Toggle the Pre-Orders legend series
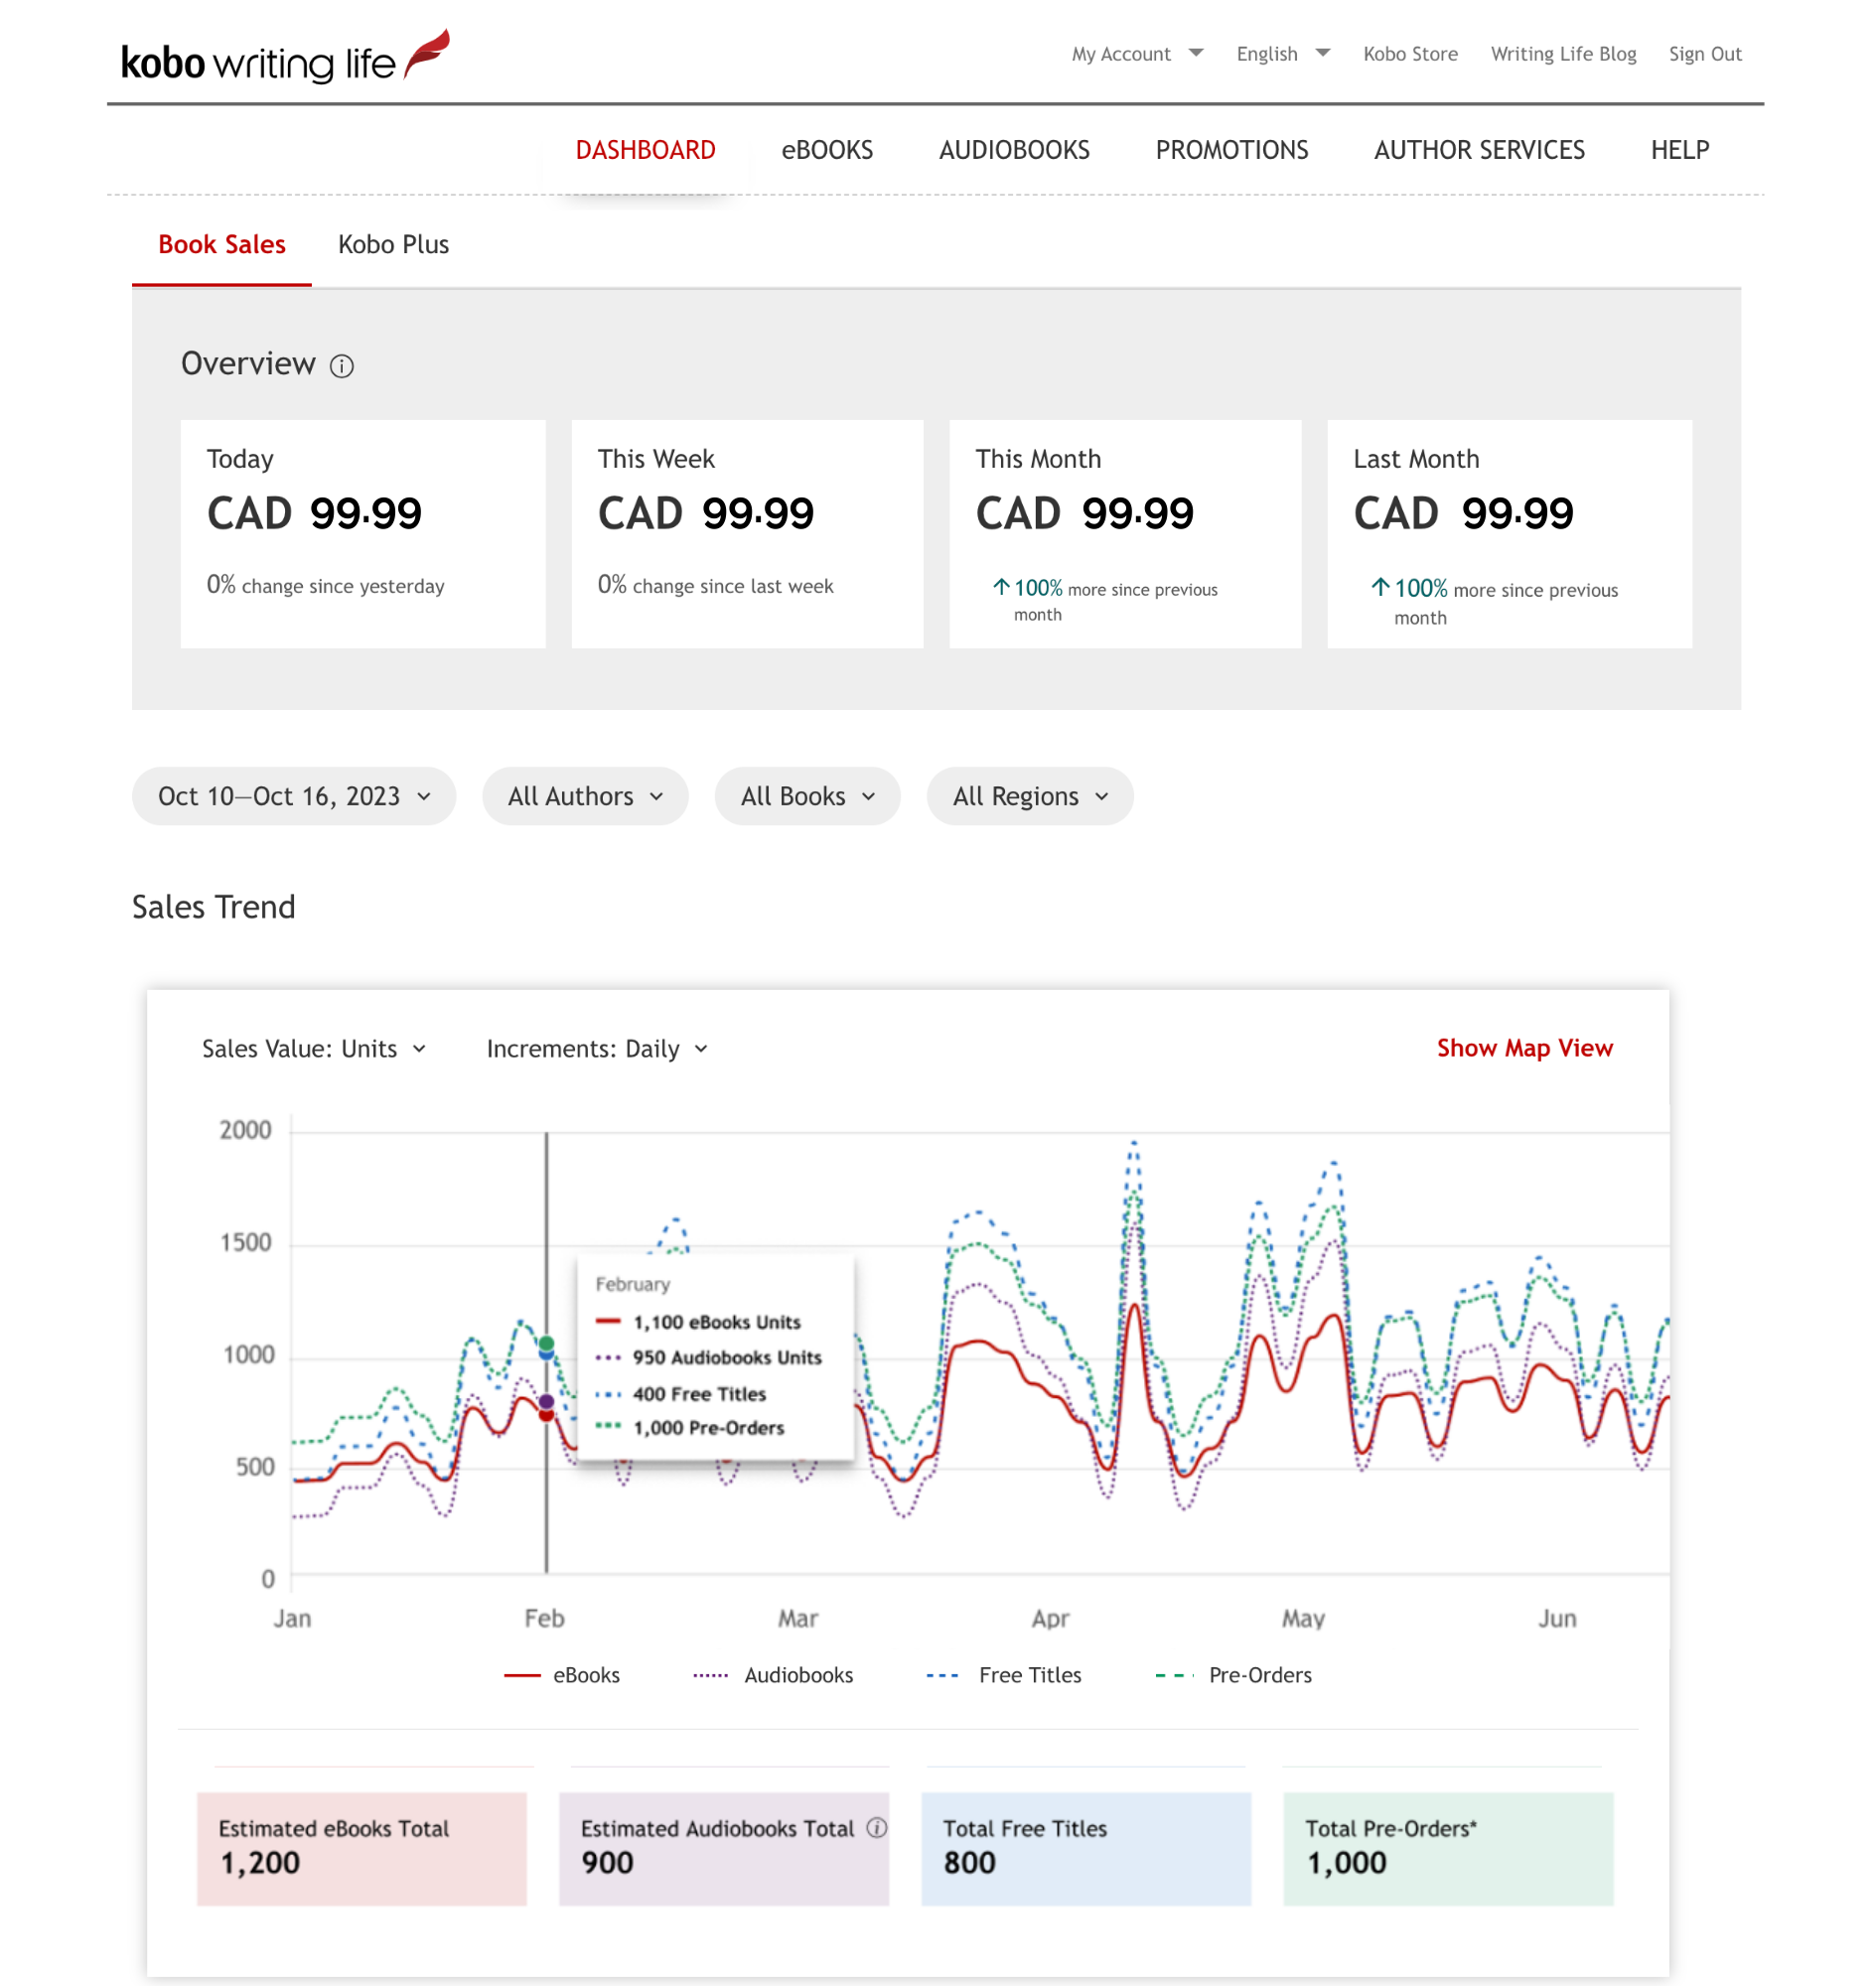Image resolution: width=1876 pixels, height=1986 pixels. [x=1233, y=1675]
